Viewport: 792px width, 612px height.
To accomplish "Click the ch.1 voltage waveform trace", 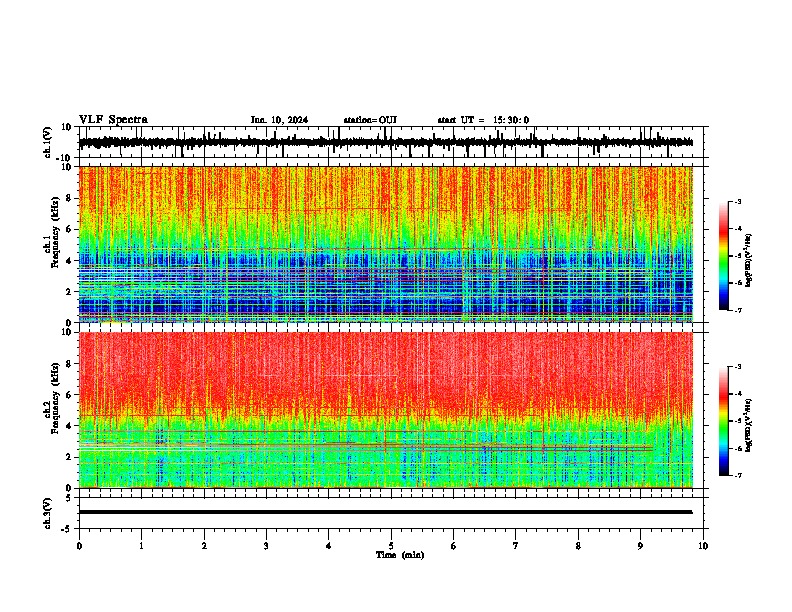I will (x=385, y=142).
